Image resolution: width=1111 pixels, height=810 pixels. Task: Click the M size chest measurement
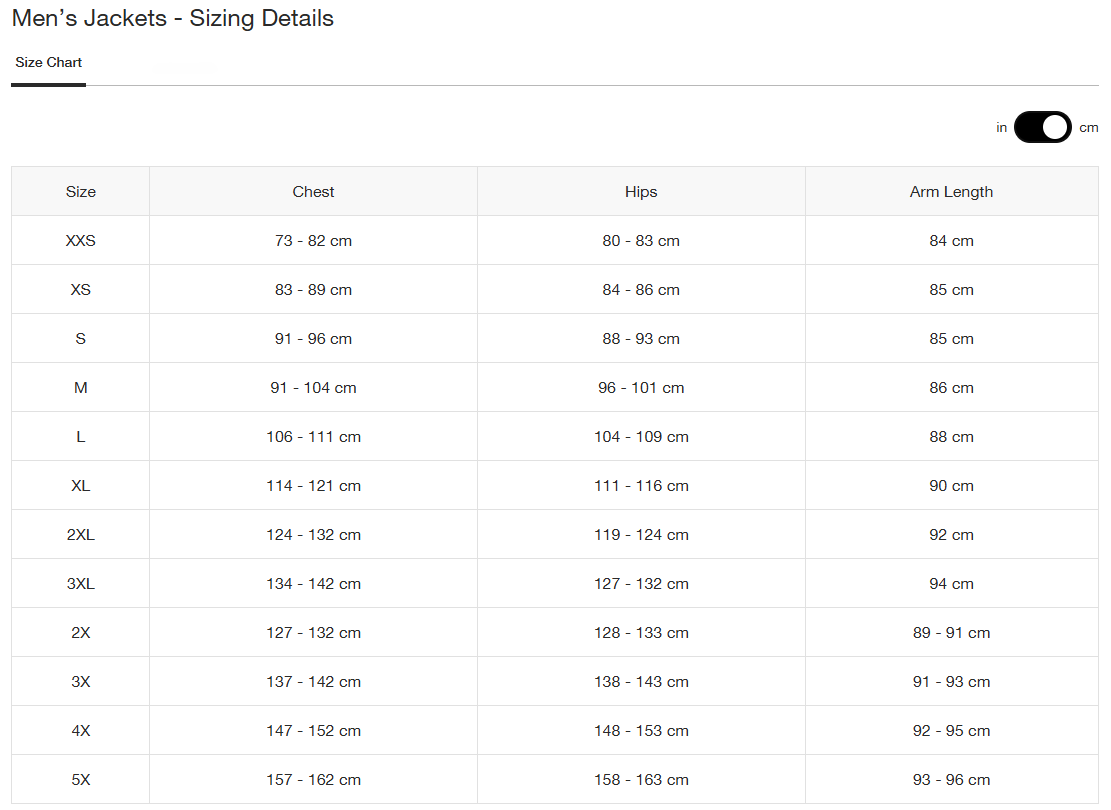(x=313, y=388)
